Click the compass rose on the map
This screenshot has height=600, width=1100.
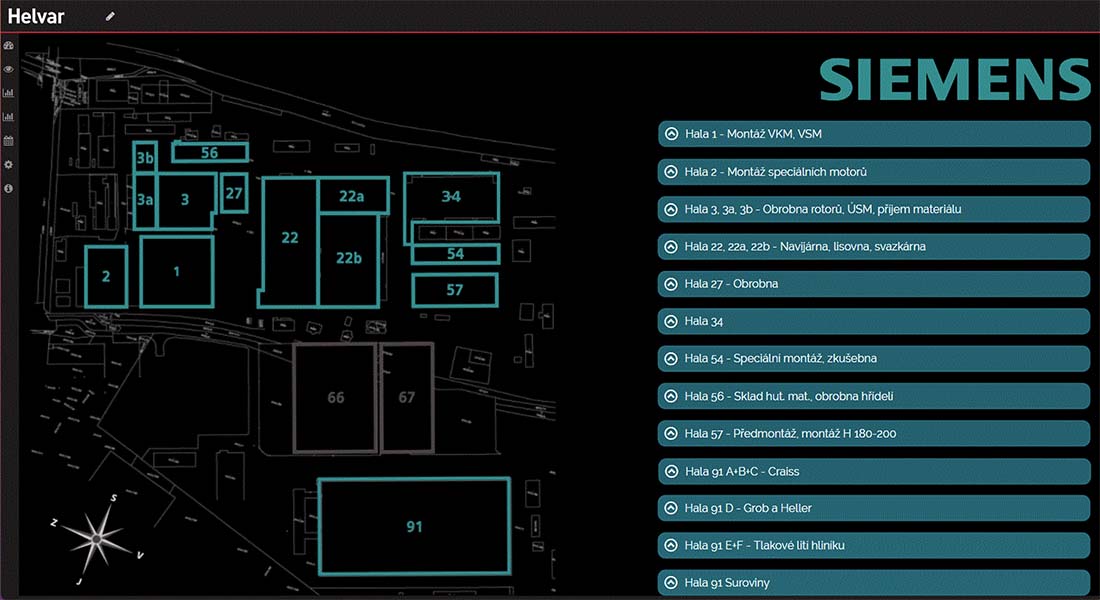(x=96, y=538)
